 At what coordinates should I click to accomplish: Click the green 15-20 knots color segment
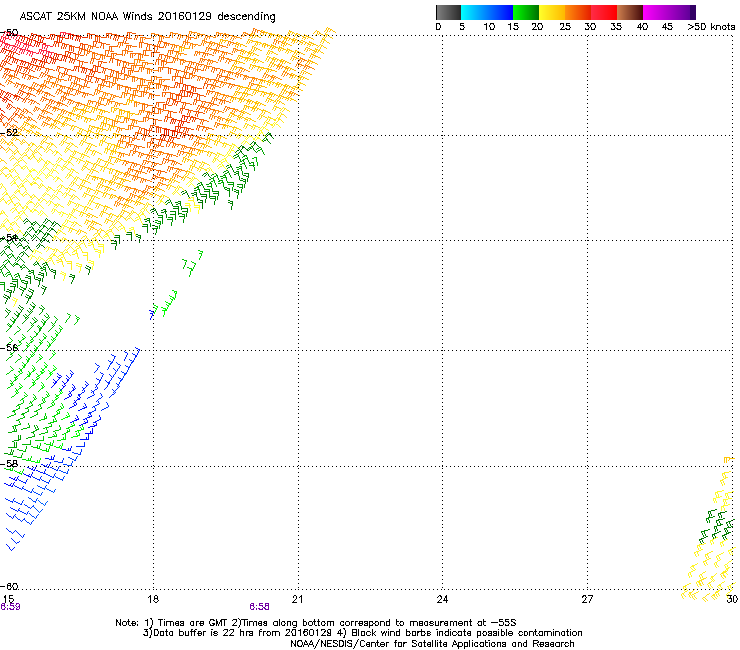tap(526, 12)
